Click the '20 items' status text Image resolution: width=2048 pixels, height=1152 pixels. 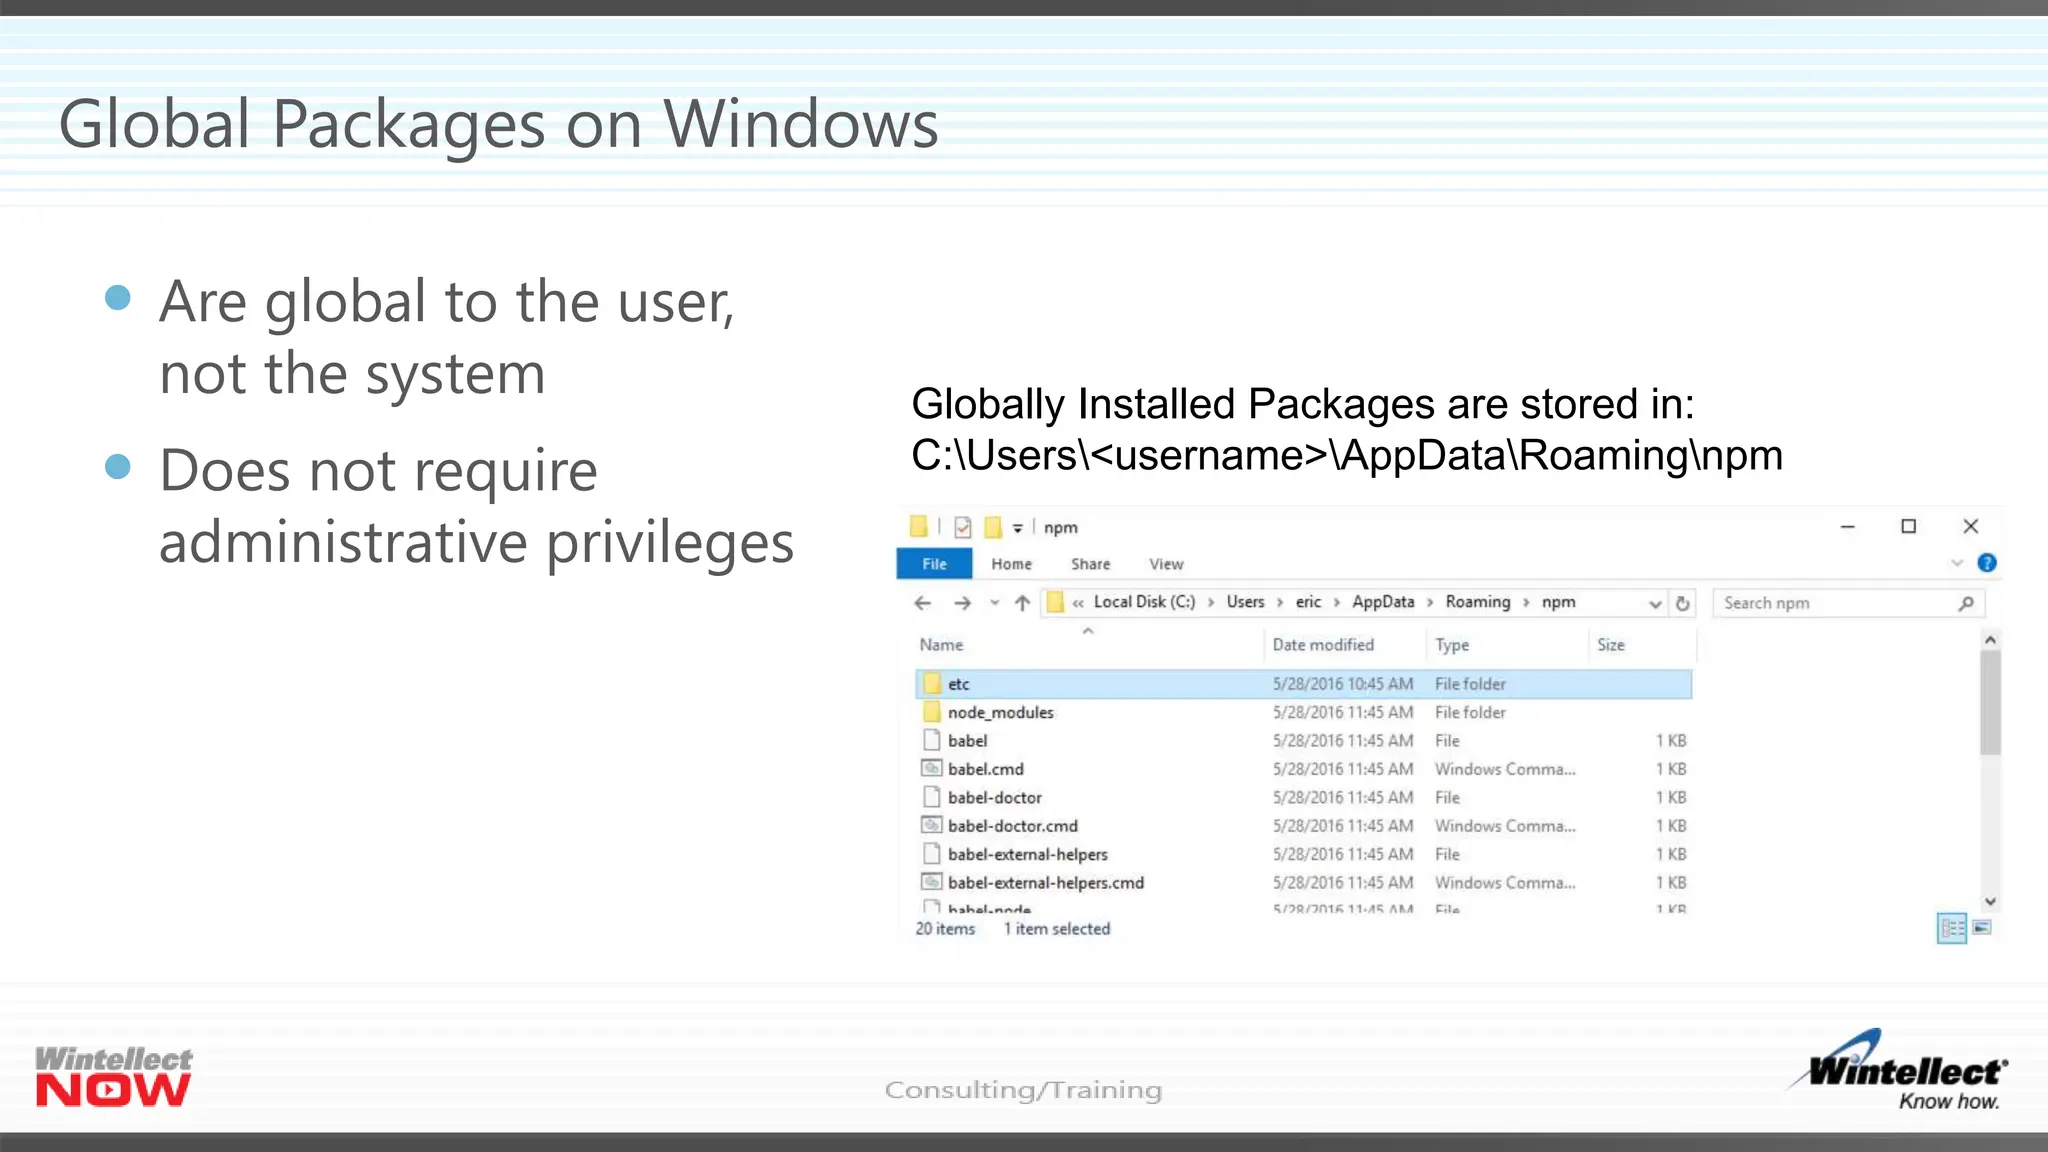click(x=945, y=929)
